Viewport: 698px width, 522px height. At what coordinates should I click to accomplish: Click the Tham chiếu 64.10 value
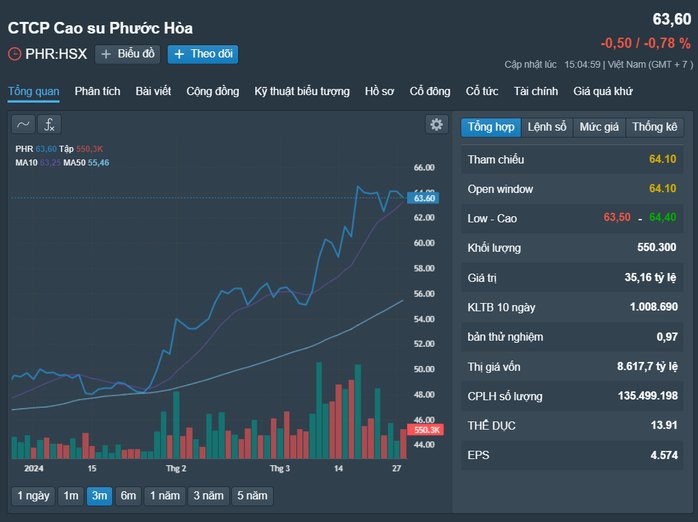click(662, 159)
